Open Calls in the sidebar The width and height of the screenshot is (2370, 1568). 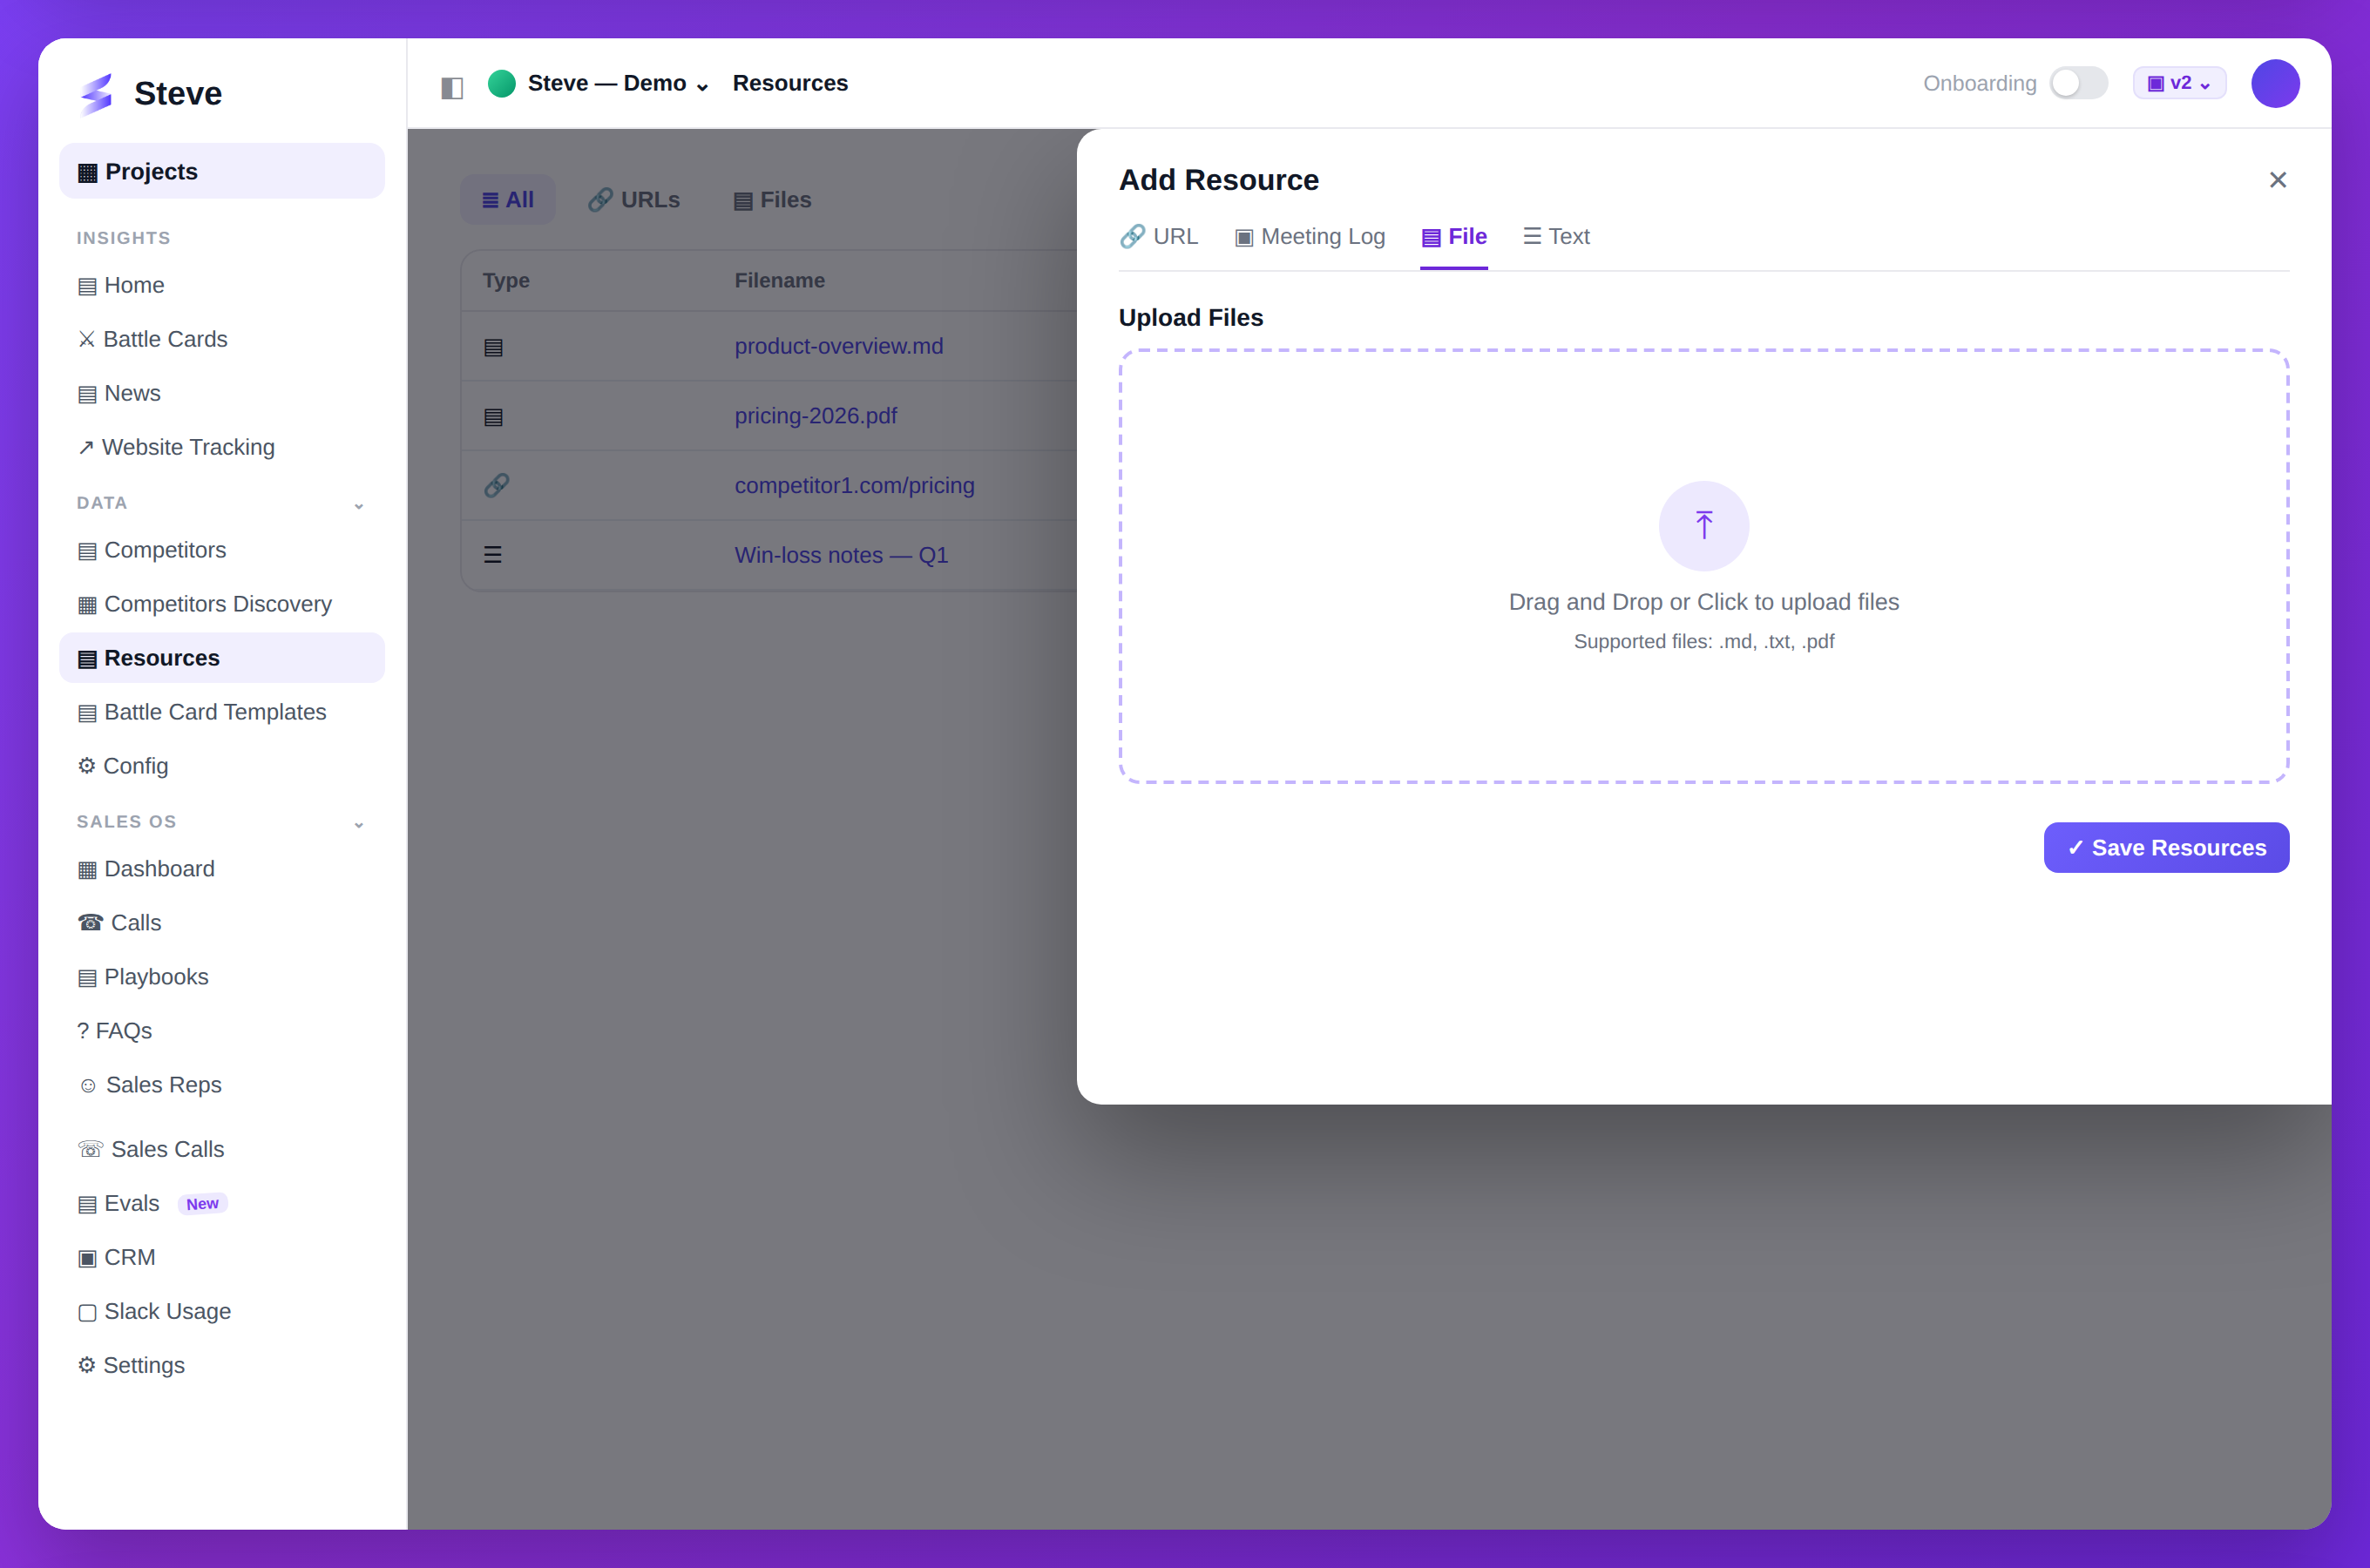tap(222, 924)
